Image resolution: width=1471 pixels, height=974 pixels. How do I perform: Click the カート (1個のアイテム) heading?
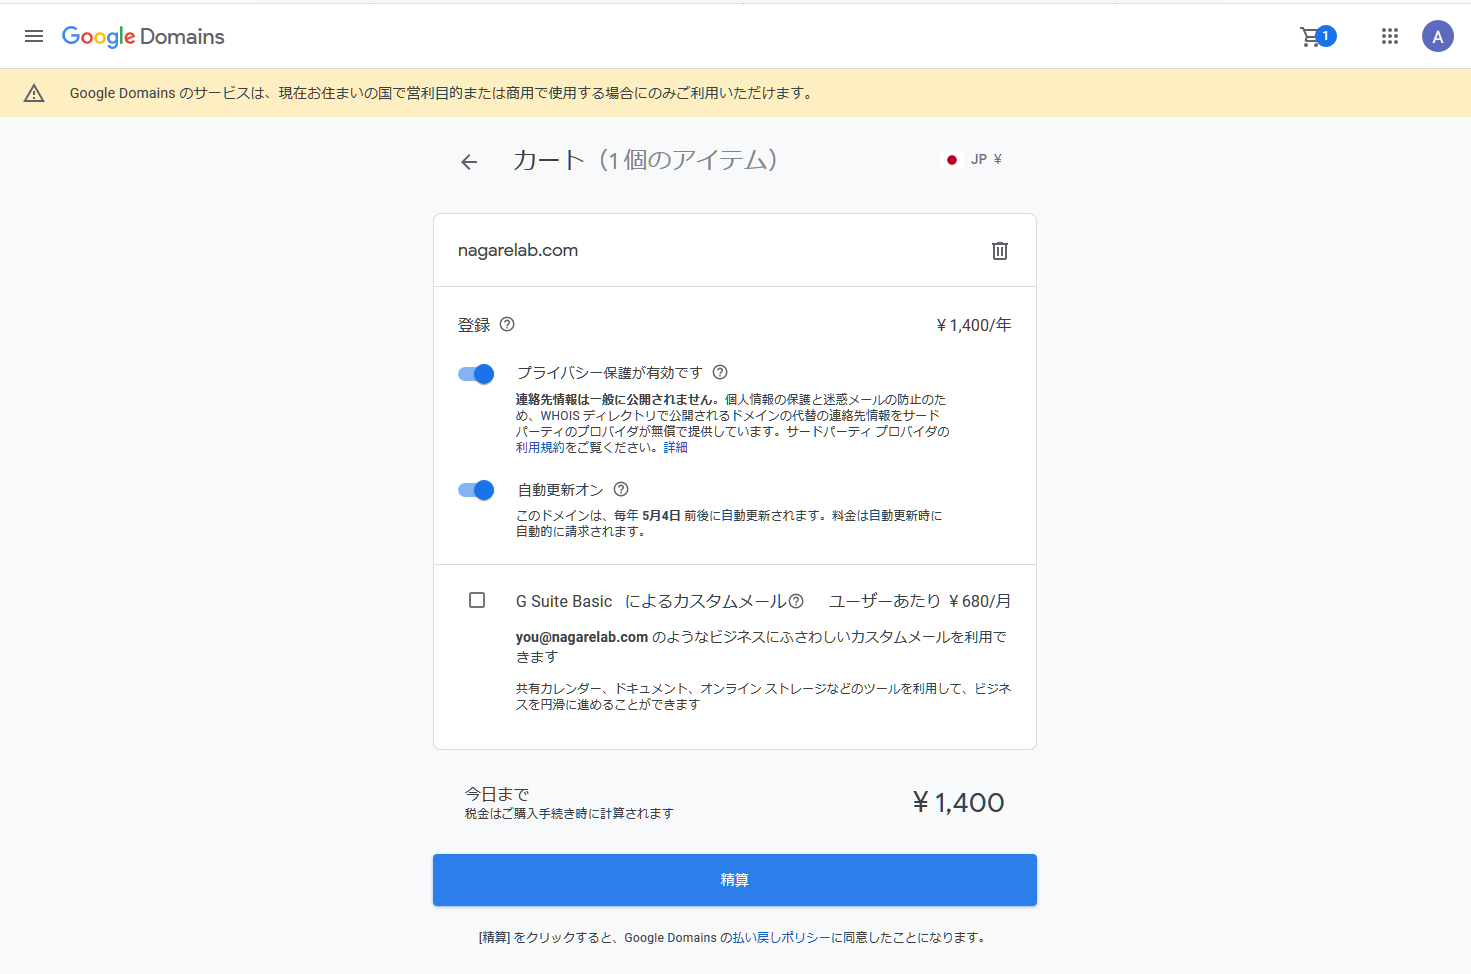pos(645,160)
